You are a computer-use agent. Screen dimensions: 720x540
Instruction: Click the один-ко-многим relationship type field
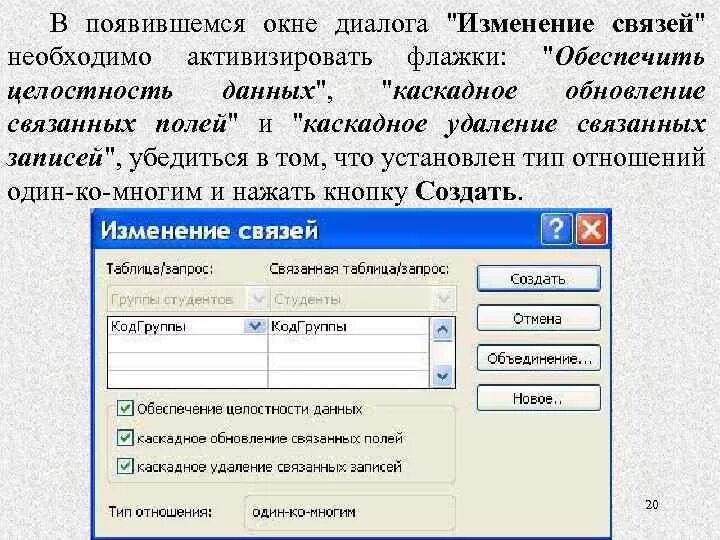[350, 512]
